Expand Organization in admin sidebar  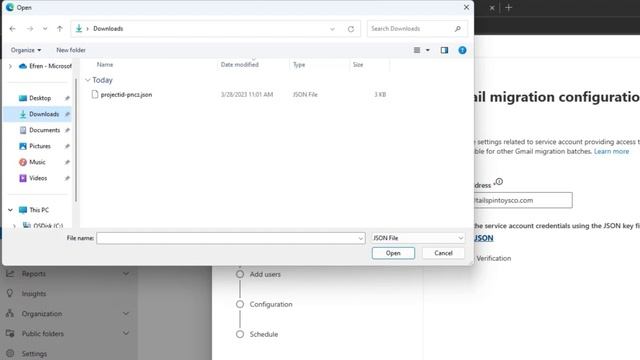tap(126, 313)
